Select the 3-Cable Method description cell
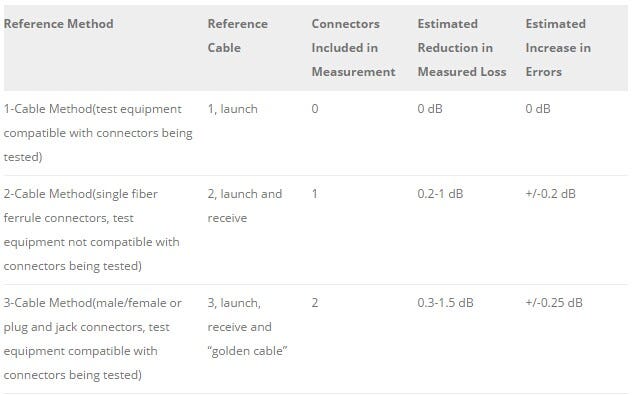The width and height of the screenshot is (633, 395). click(x=93, y=339)
